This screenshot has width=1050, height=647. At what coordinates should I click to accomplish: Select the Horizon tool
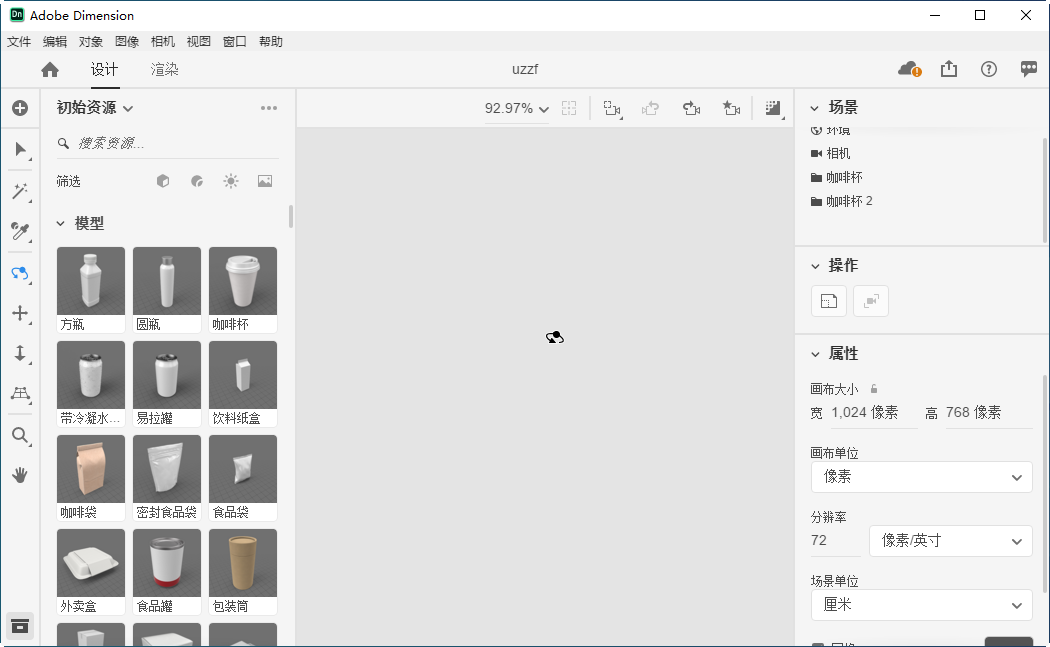[20, 395]
